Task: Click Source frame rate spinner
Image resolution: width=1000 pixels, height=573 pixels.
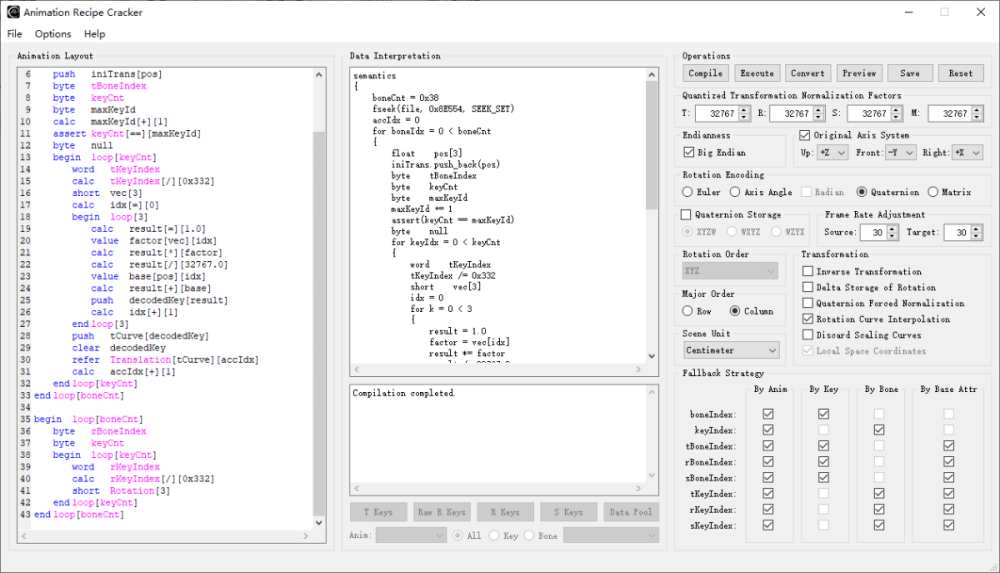Action: tap(893, 232)
